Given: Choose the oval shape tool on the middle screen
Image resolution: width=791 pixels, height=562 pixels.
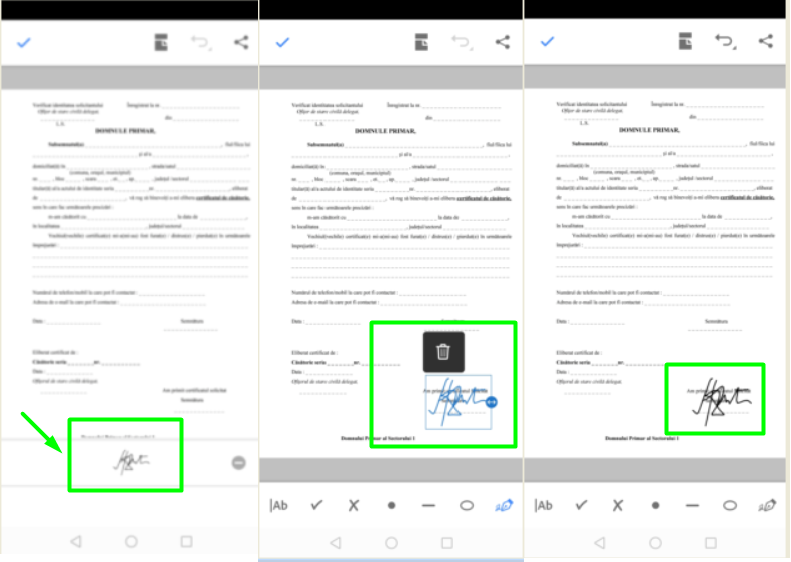Looking at the screenshot, I should (466, 505).
